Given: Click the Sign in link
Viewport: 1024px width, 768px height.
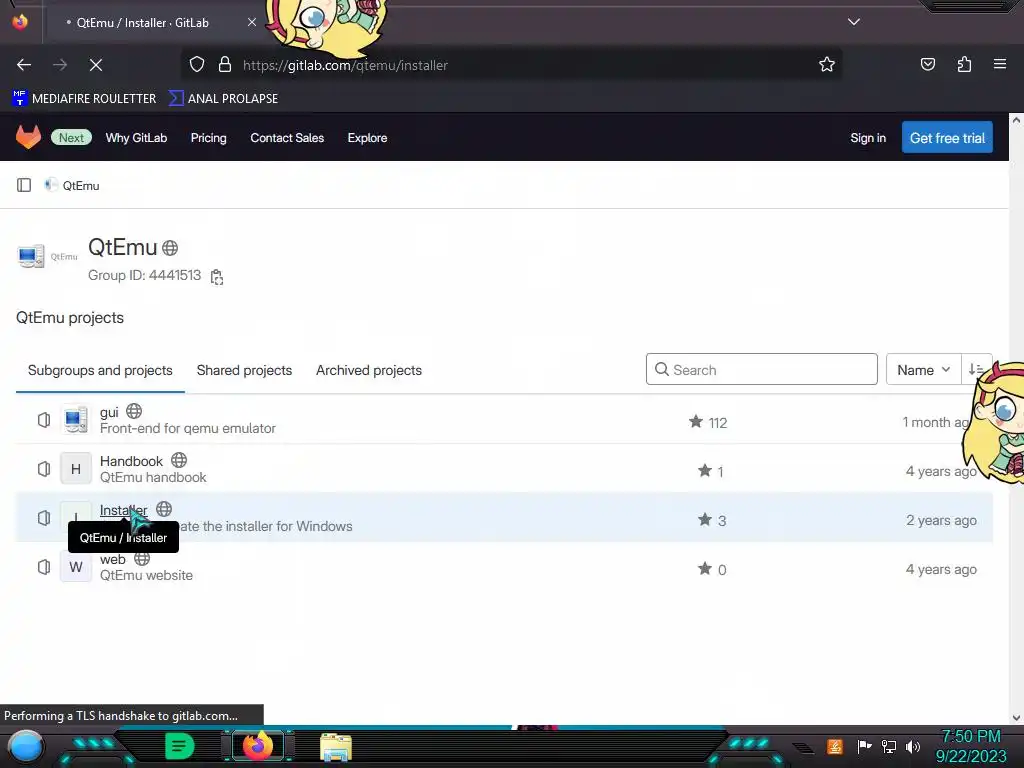Looking at the screenshot, I should [868, 138].
